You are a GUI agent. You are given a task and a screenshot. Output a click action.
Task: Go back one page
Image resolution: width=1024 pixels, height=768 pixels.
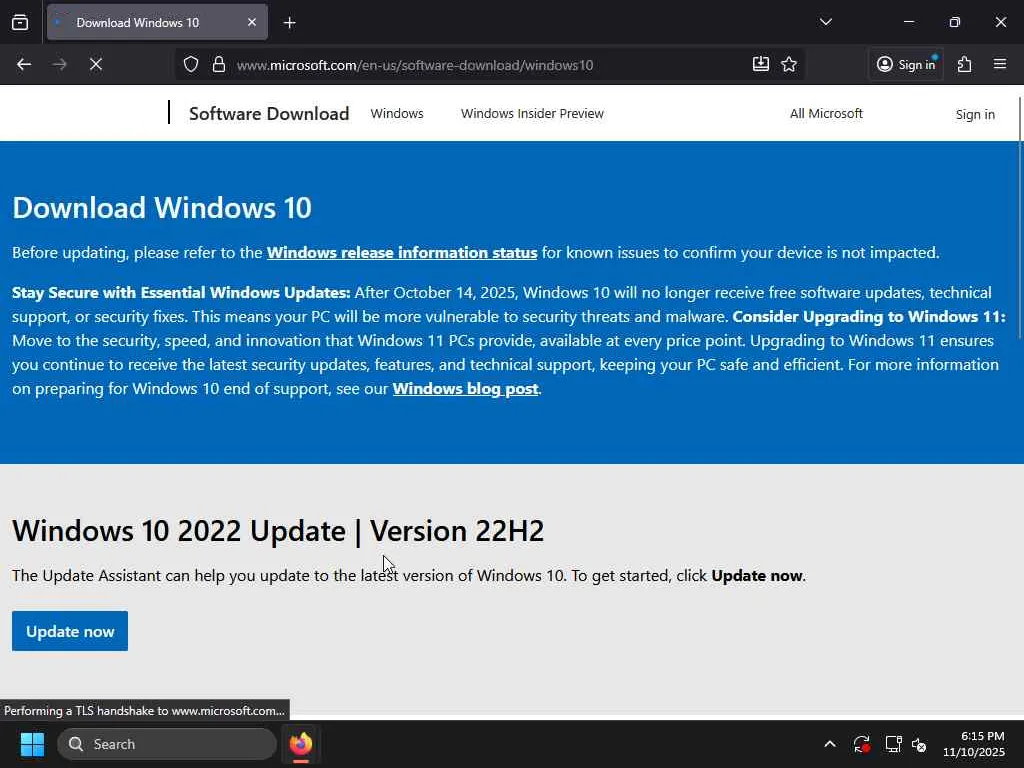[24, 64]
